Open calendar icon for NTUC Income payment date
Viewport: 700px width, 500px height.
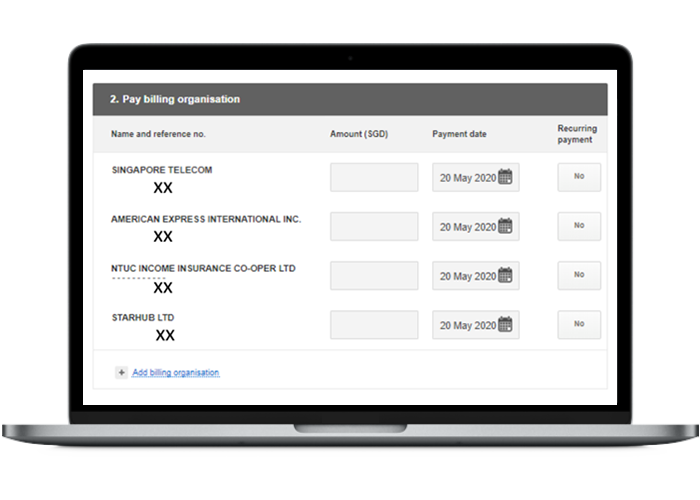505,275
